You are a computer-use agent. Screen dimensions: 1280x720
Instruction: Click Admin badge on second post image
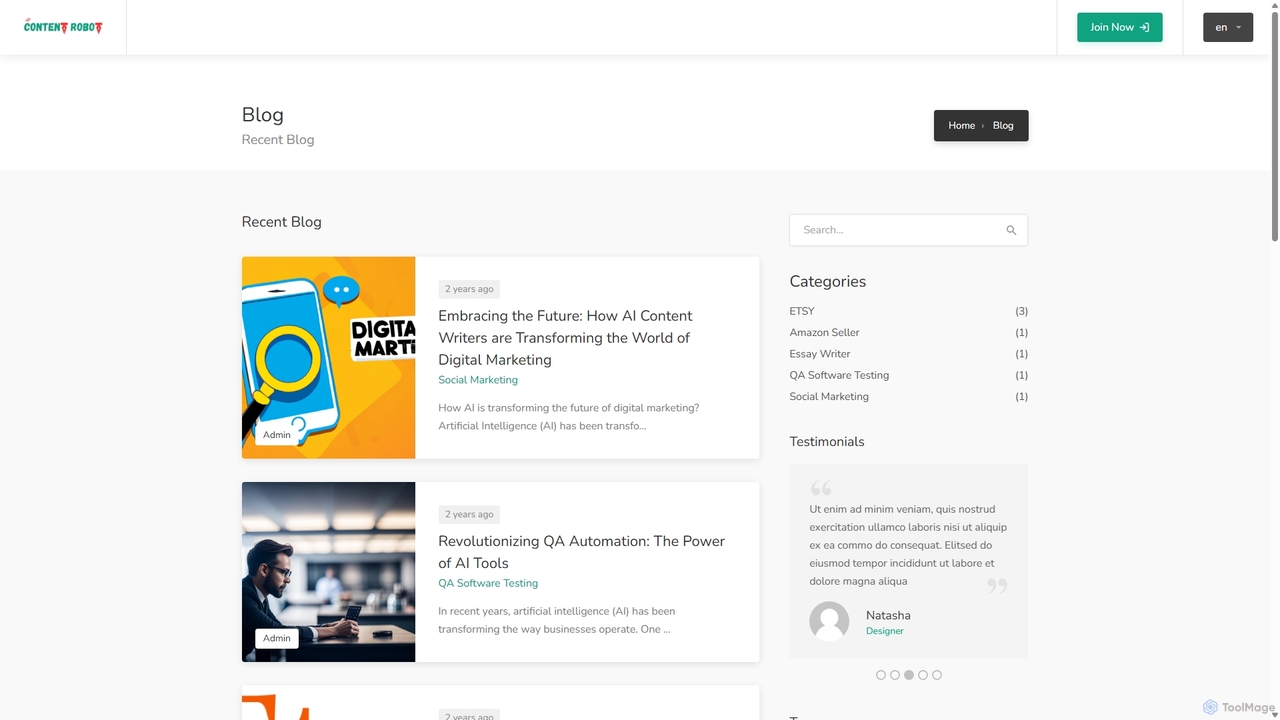pos(277,638)
